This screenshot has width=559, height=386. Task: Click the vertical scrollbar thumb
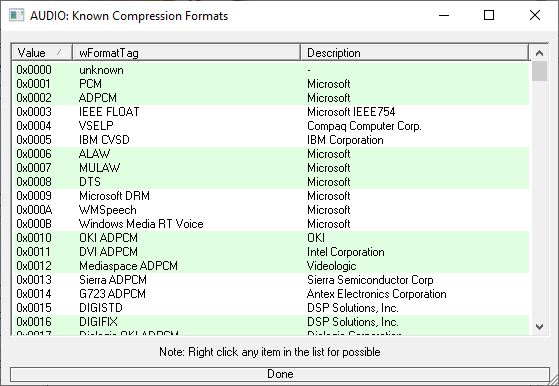coord(539,71)
